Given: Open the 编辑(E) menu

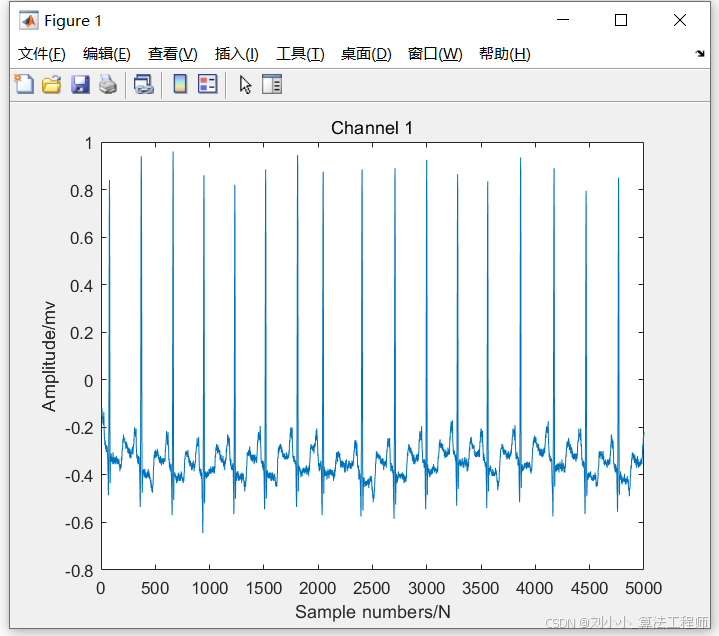Looking at the screenshot, I should (107, 54).
